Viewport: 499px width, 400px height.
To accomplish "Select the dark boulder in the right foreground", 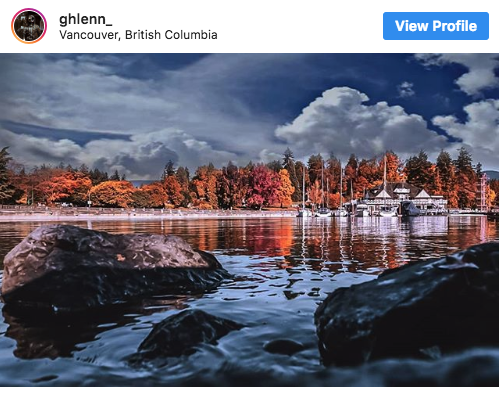I will click(408, 307).
